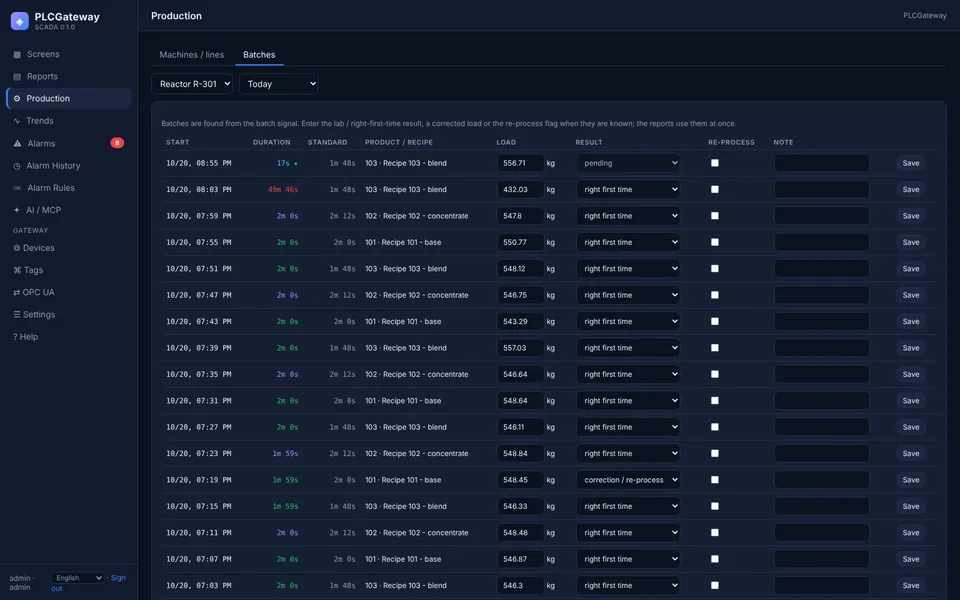
Task: Click the Alarm Rules list icon
Action: pyautogui.click(x=17, y=188)
